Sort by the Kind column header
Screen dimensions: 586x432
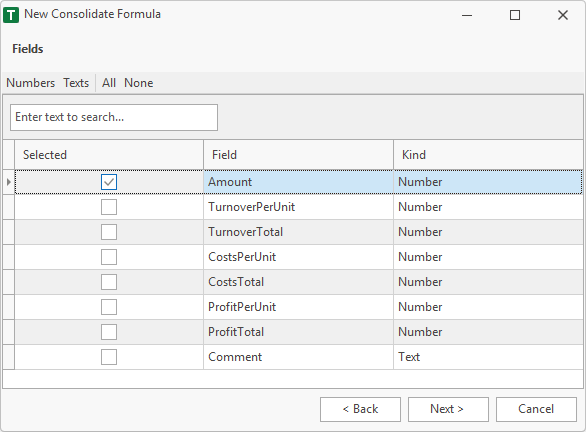(488, 155)
